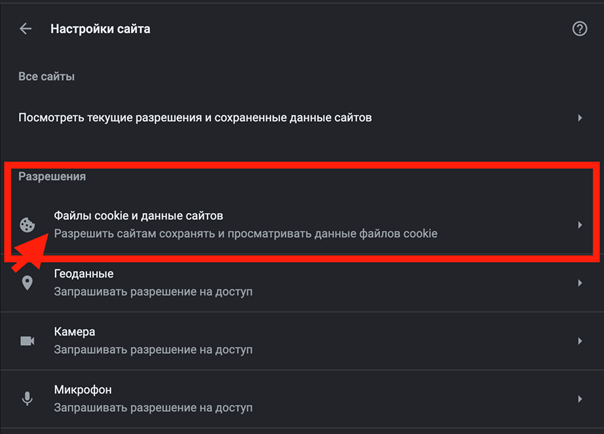This screenshot has width=604, height=434.
Task: Go back using the left arrow icon
Action: [25, 28]
